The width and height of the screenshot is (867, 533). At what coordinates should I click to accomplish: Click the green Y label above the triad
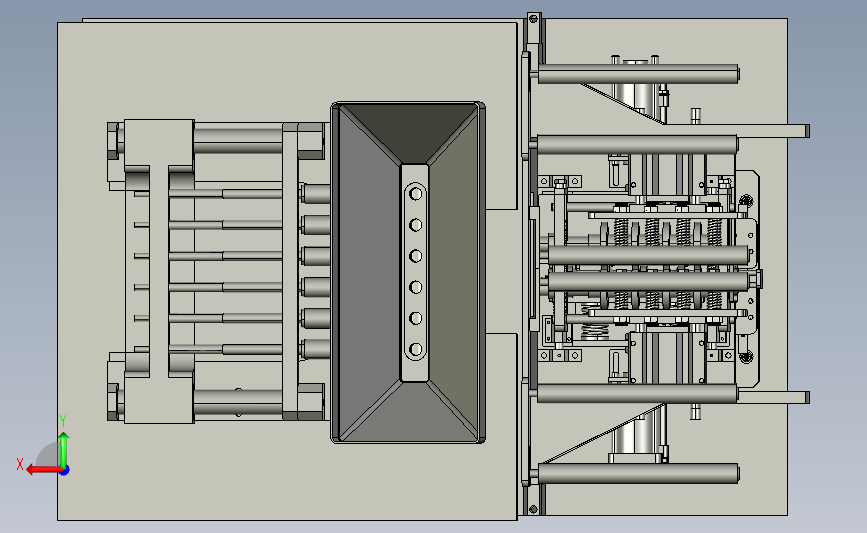pyautogui.click(x=63, y=421)
